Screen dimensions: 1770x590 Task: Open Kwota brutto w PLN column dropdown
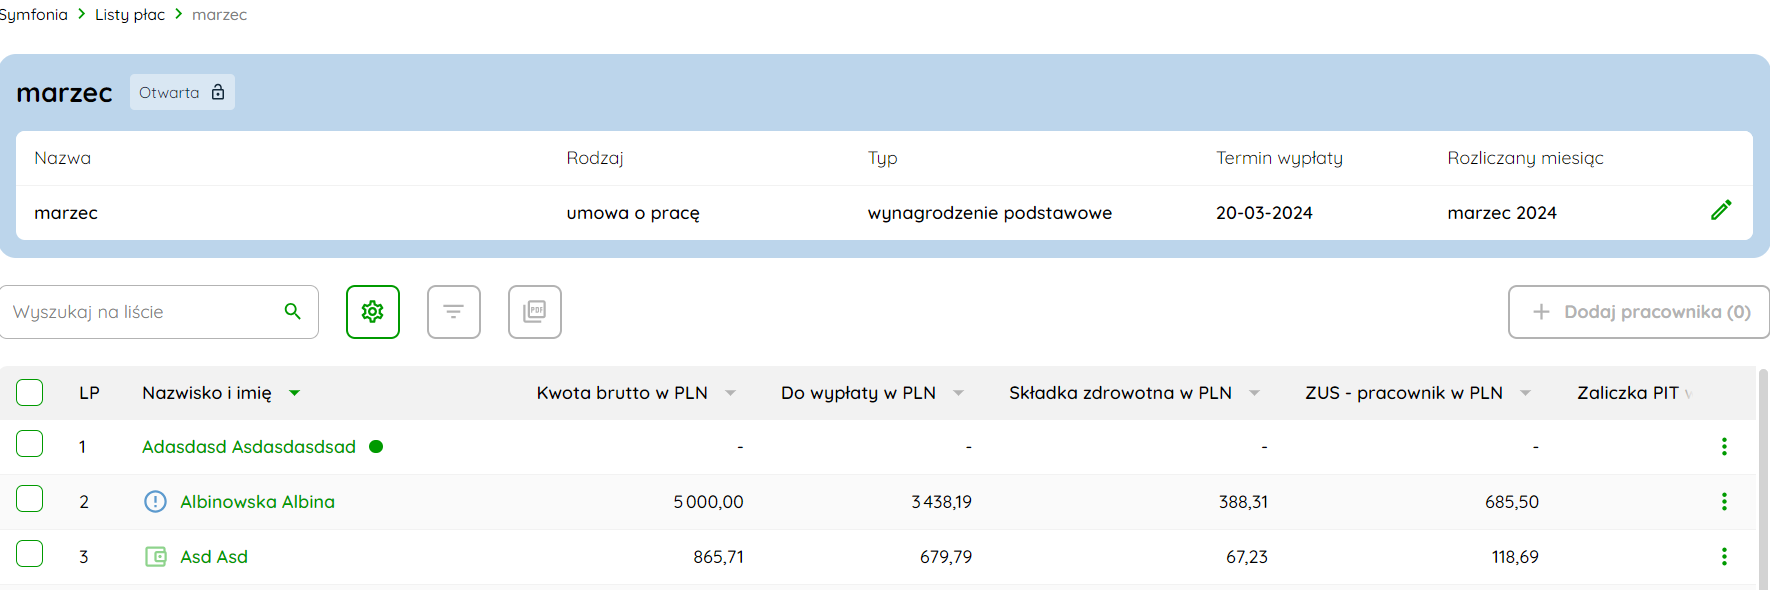tap(731, 393)
